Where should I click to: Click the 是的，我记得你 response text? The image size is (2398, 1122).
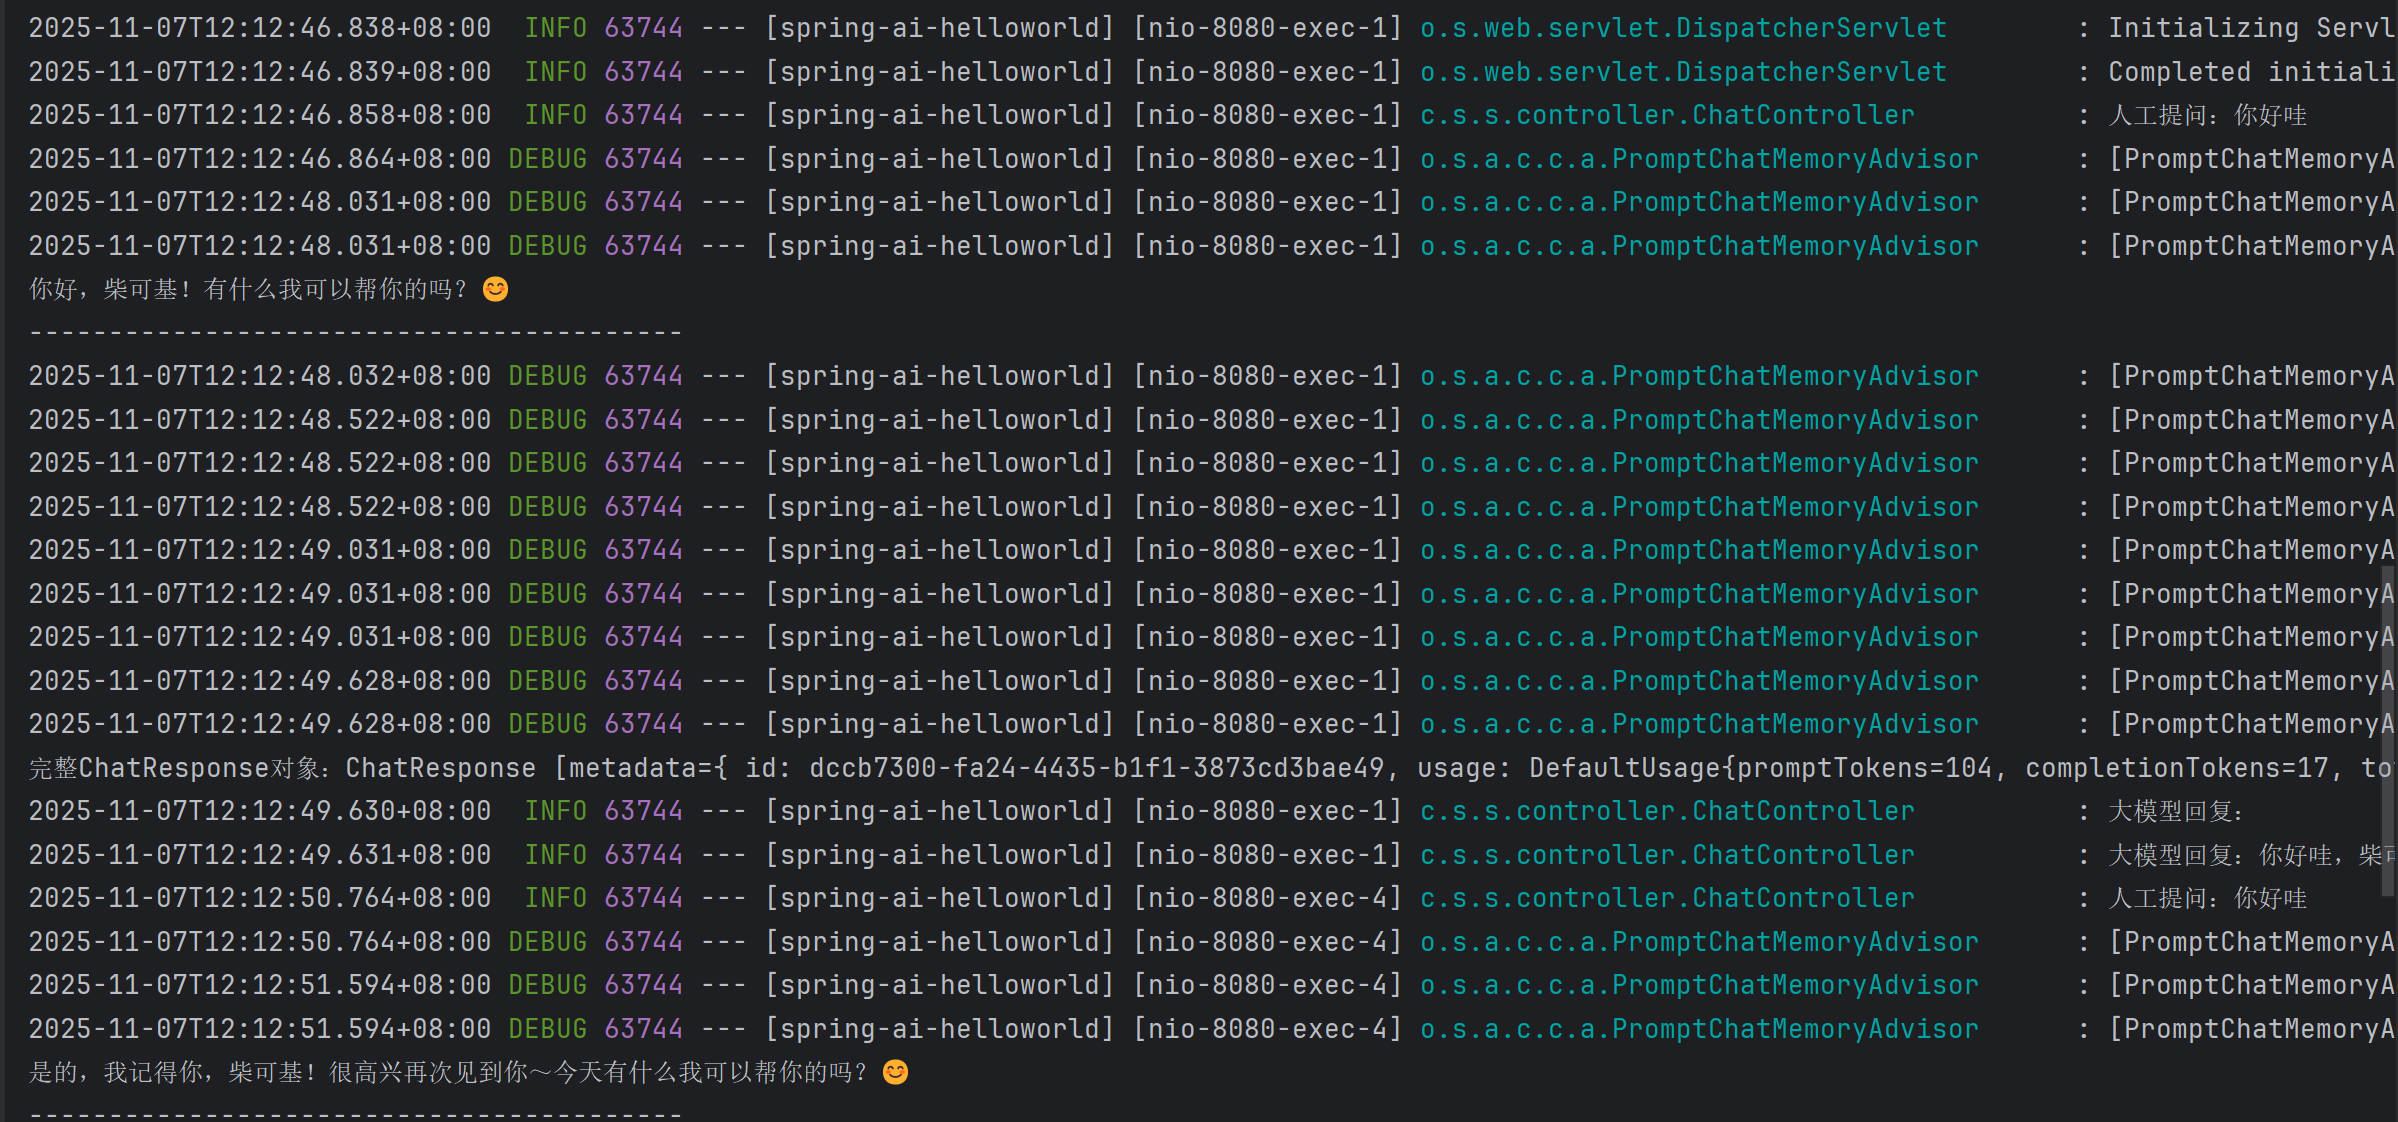447,1072
